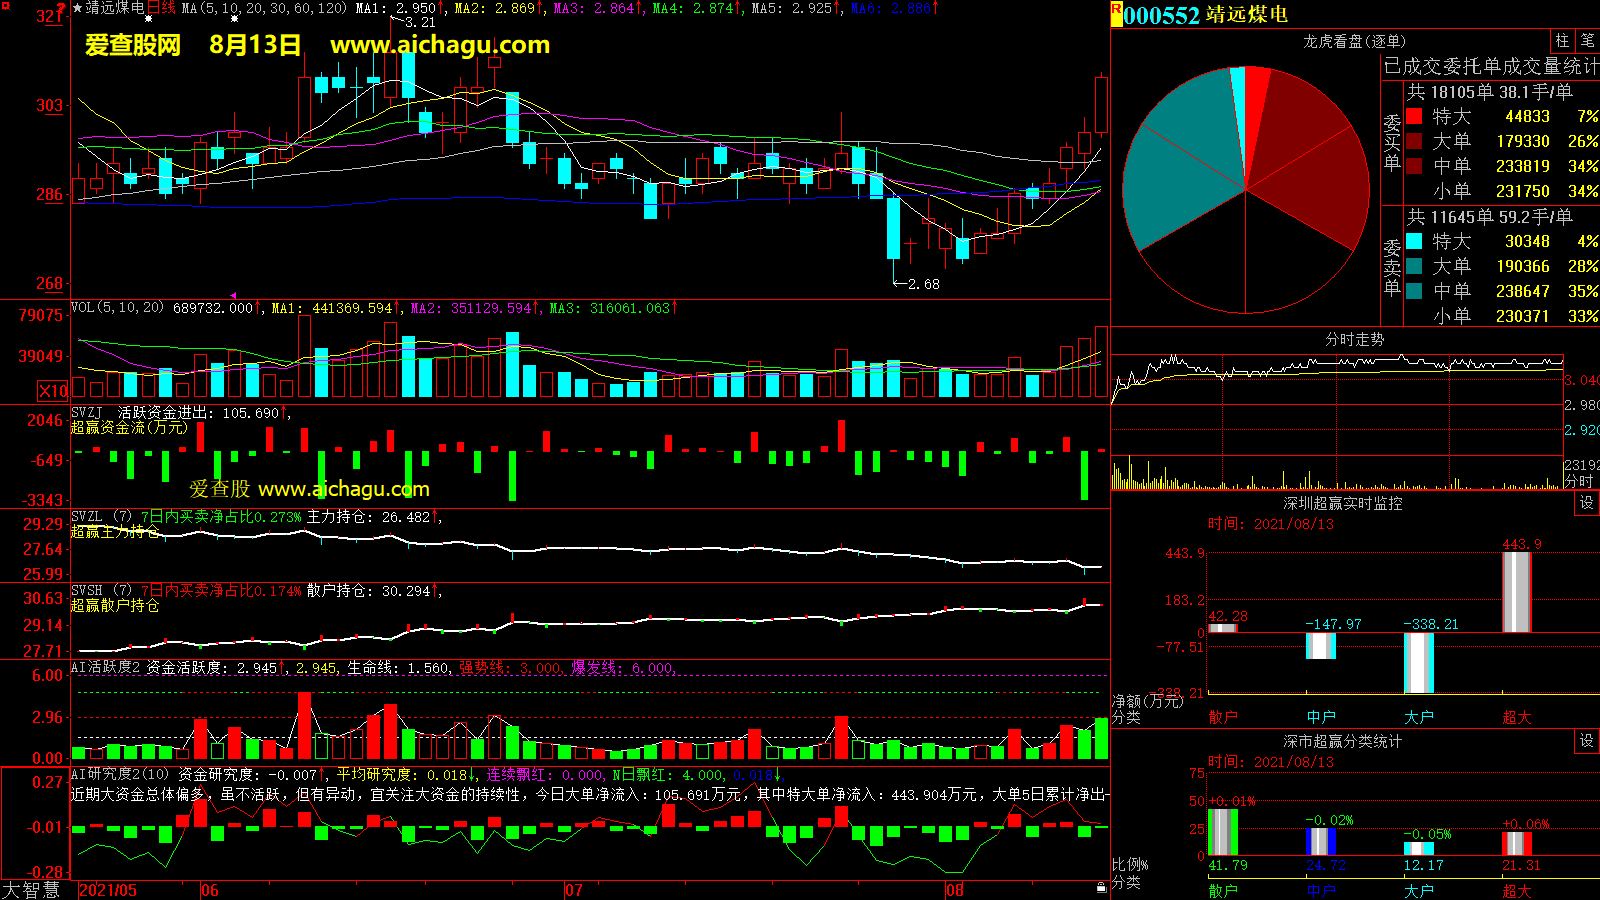Click the 日线 period label
1600x900 pixels.
click(x=161, y=8)
